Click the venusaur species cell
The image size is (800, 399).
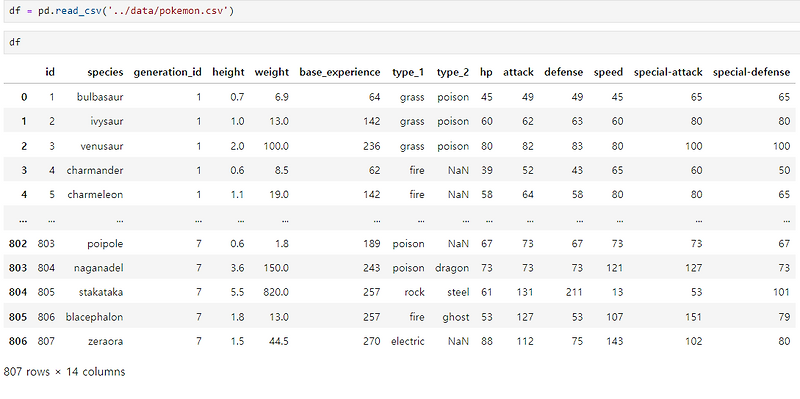pyautogui.click(x=102, y=146)
